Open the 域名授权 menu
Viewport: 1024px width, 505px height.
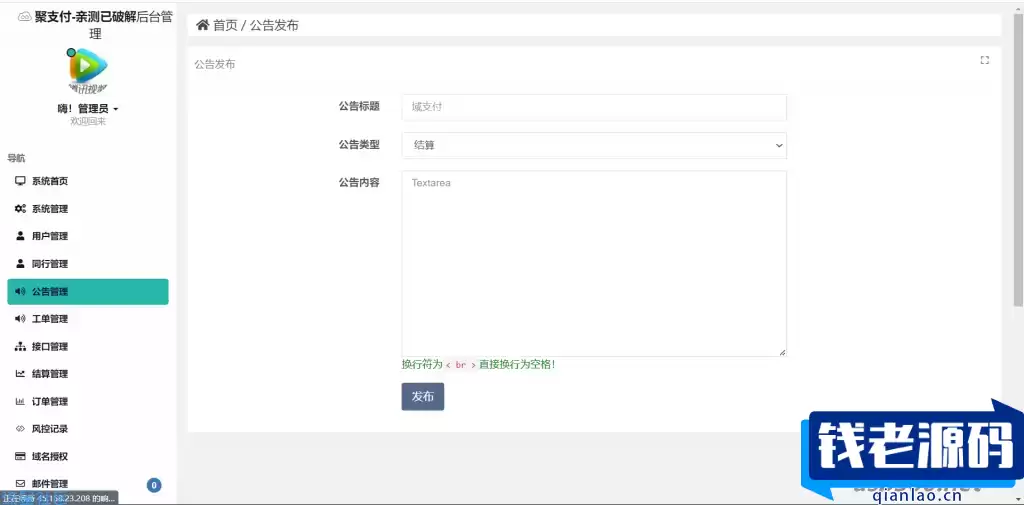[x=88, y=456]
